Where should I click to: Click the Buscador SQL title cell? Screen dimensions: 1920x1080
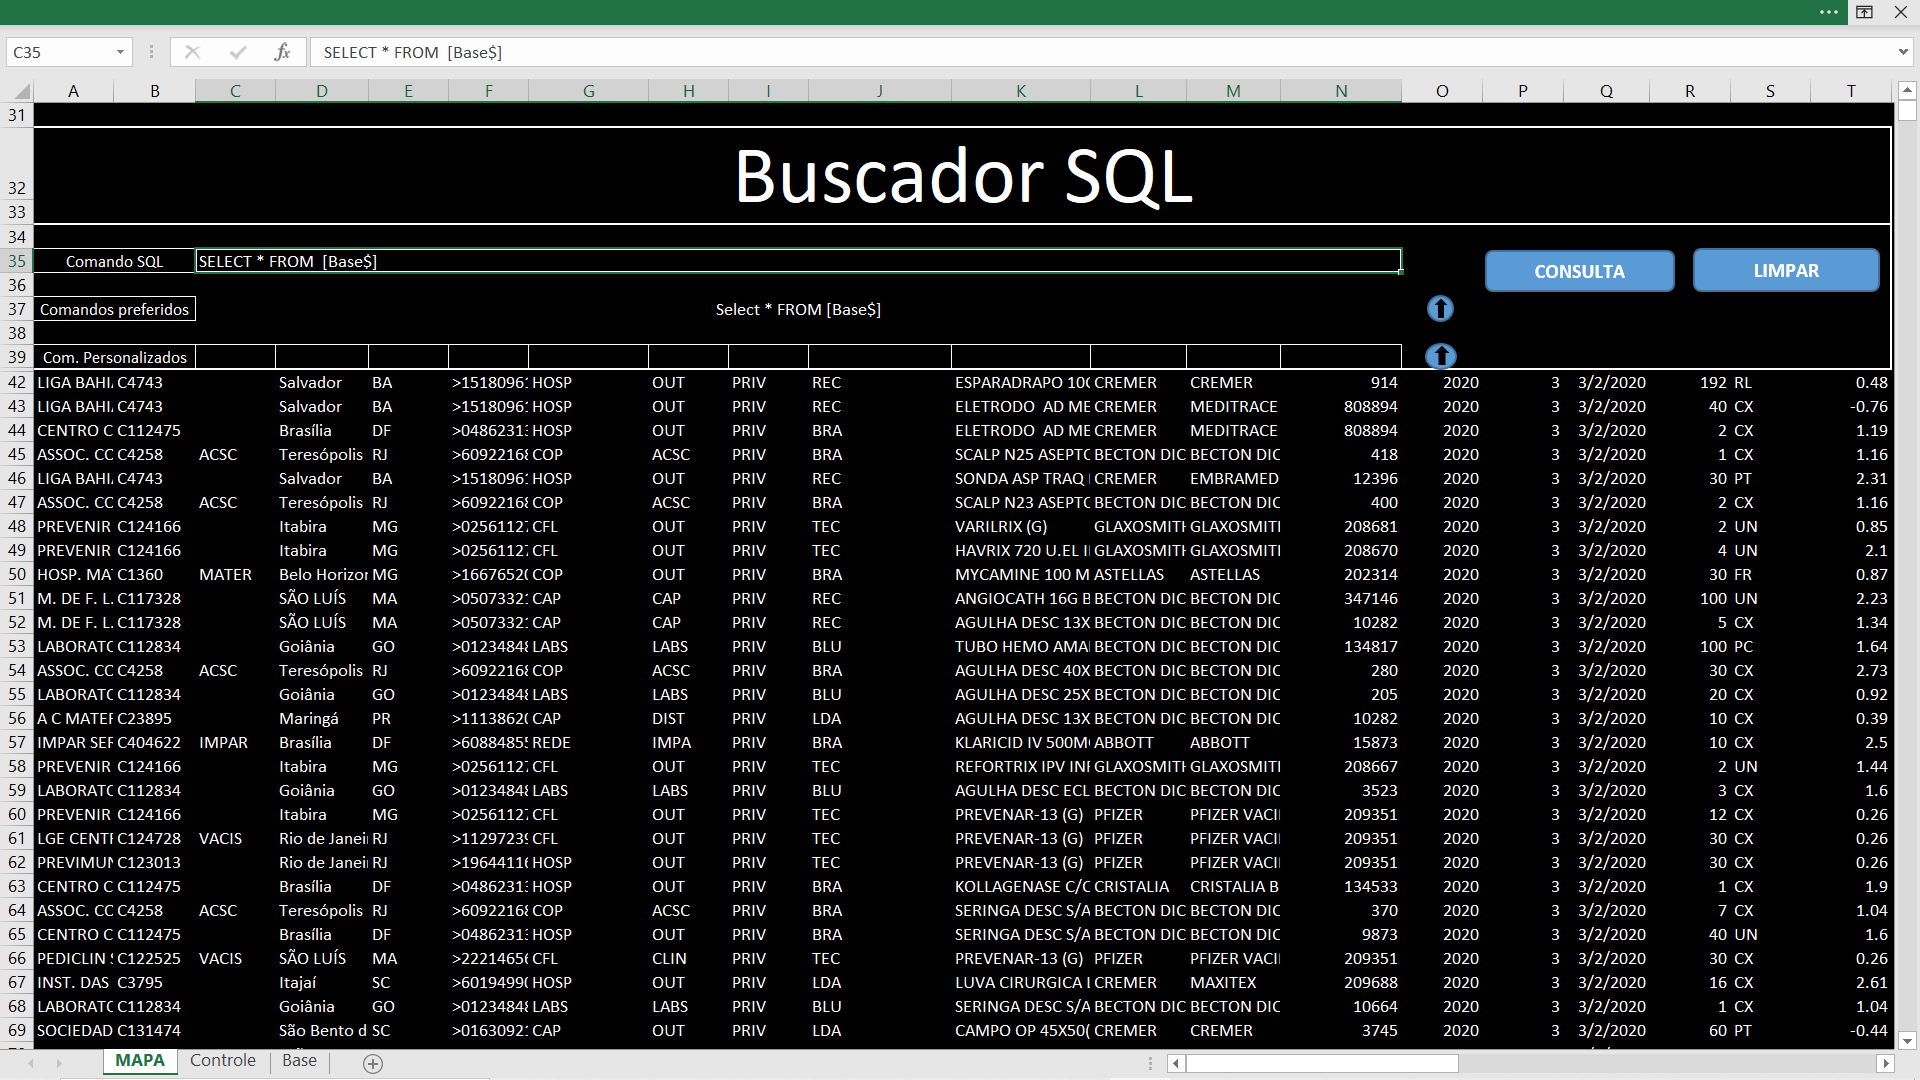(x=963, y=176)
